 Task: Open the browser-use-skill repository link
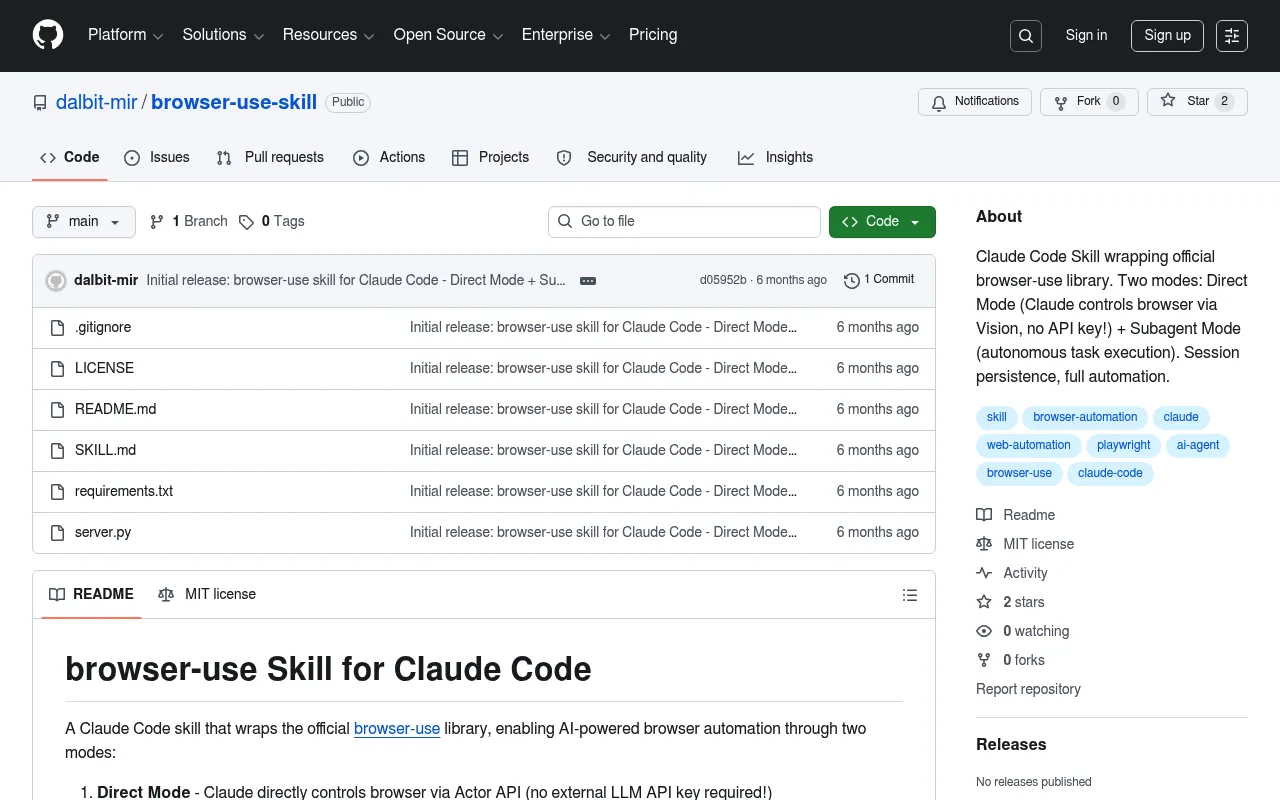click(x=234, y=102)
